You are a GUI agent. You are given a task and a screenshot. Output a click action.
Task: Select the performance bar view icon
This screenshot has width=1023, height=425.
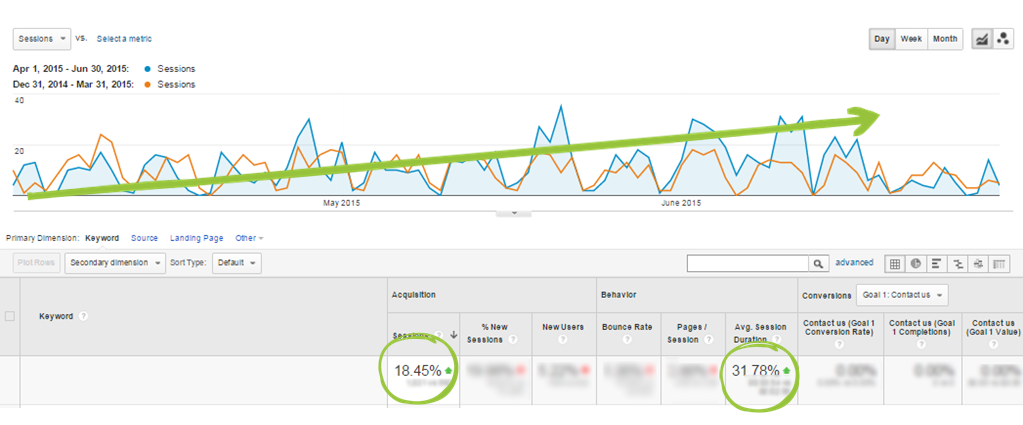934,263
